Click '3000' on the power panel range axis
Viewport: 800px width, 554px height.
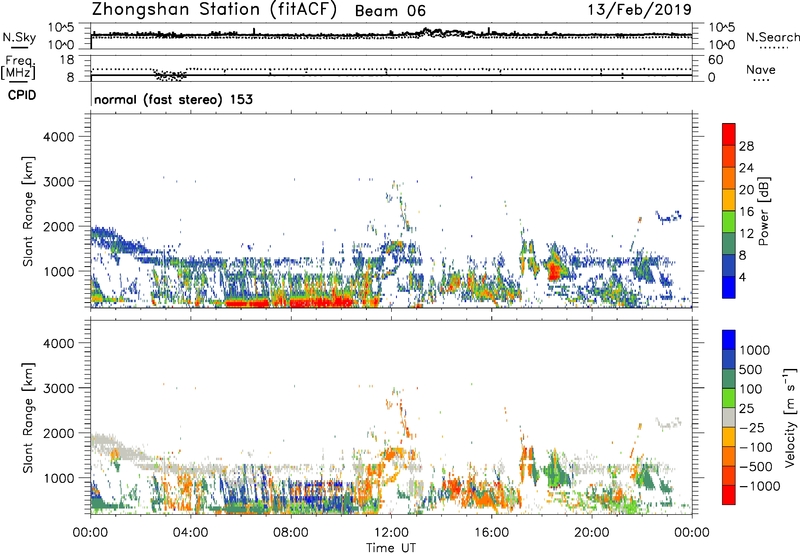(59, 182)
